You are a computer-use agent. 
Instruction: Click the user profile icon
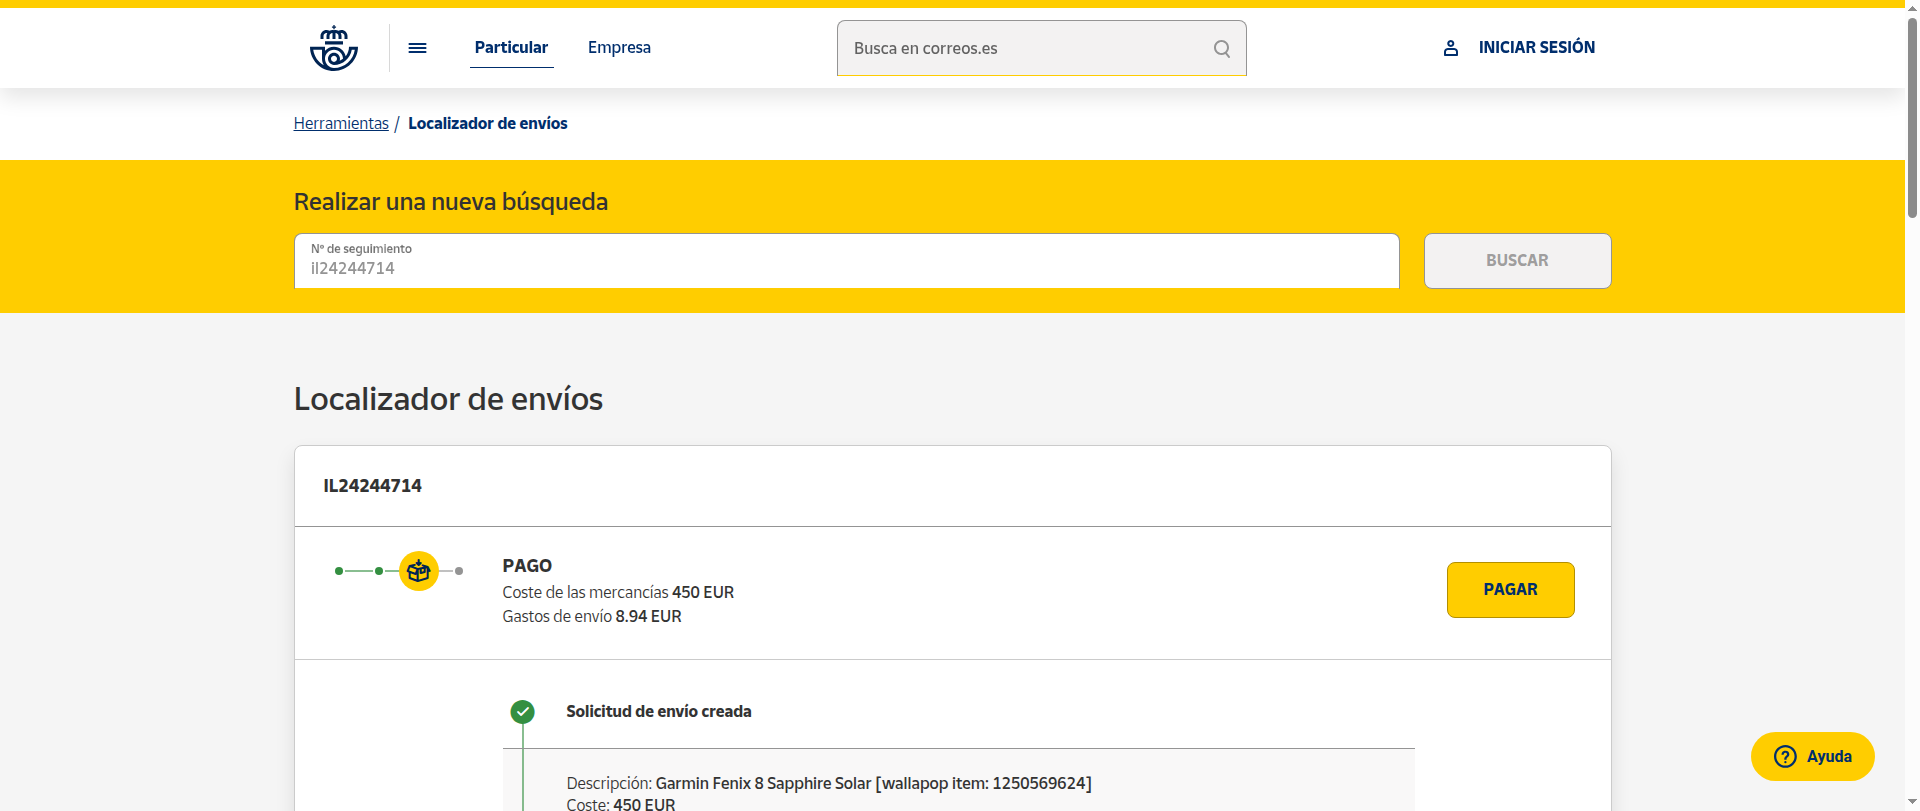tap(1451, 48)
